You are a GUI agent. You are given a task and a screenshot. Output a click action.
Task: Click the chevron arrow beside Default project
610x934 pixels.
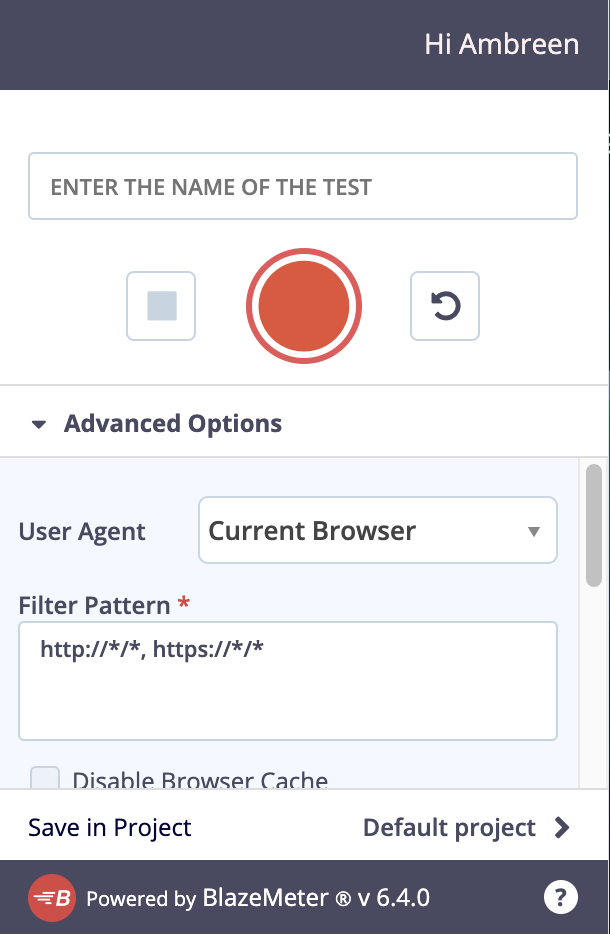(x=562, y=828)
